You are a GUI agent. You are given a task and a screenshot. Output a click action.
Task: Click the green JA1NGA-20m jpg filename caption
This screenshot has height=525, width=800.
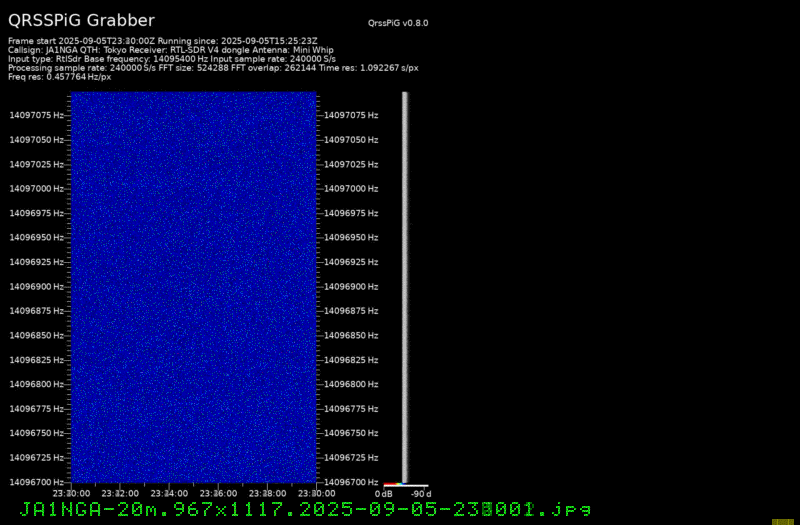pyautogui.click(x=305, y=509)
